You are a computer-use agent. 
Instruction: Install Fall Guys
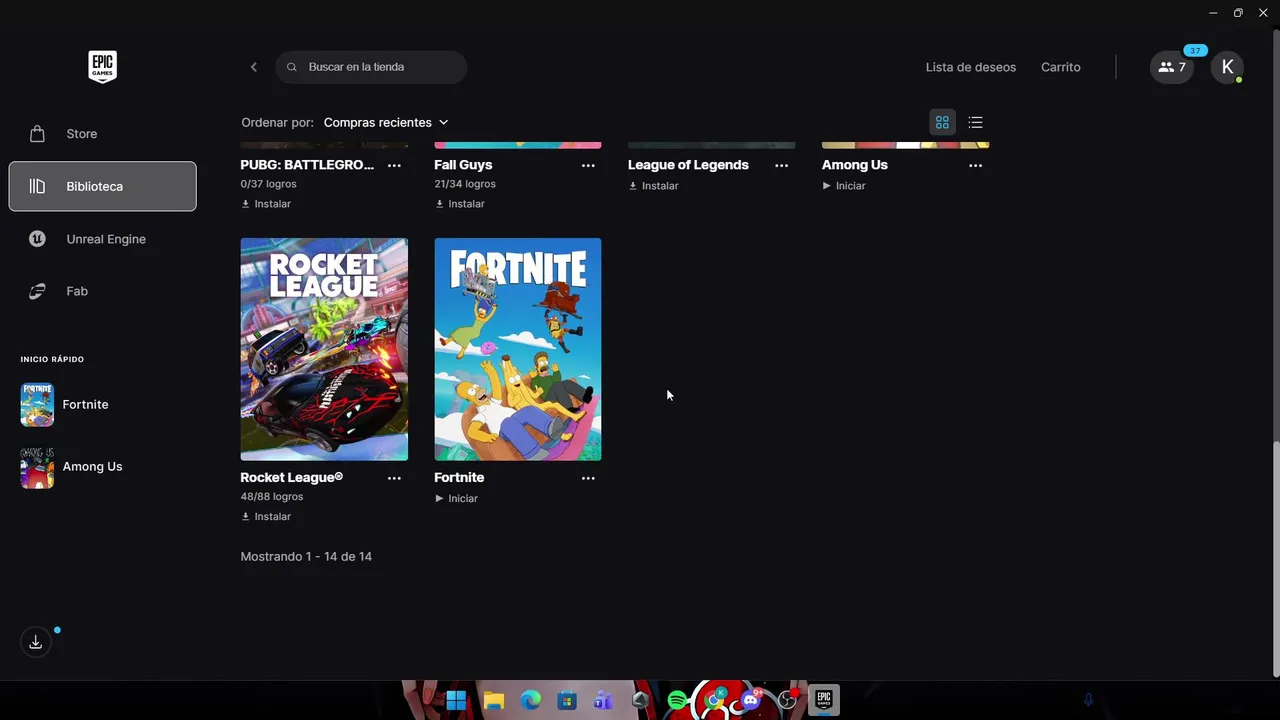coord(460,204)
